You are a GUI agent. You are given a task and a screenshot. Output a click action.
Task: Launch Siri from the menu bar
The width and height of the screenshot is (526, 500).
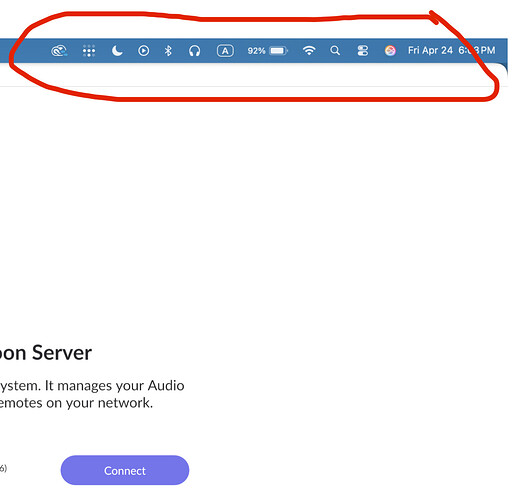point(390,51)
